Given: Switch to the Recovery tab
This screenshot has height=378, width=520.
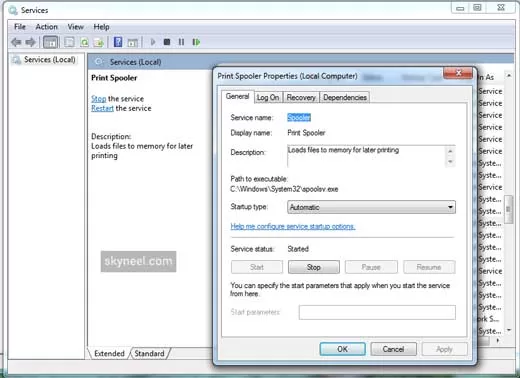Looking at the screenshot, I should point(301,97).
